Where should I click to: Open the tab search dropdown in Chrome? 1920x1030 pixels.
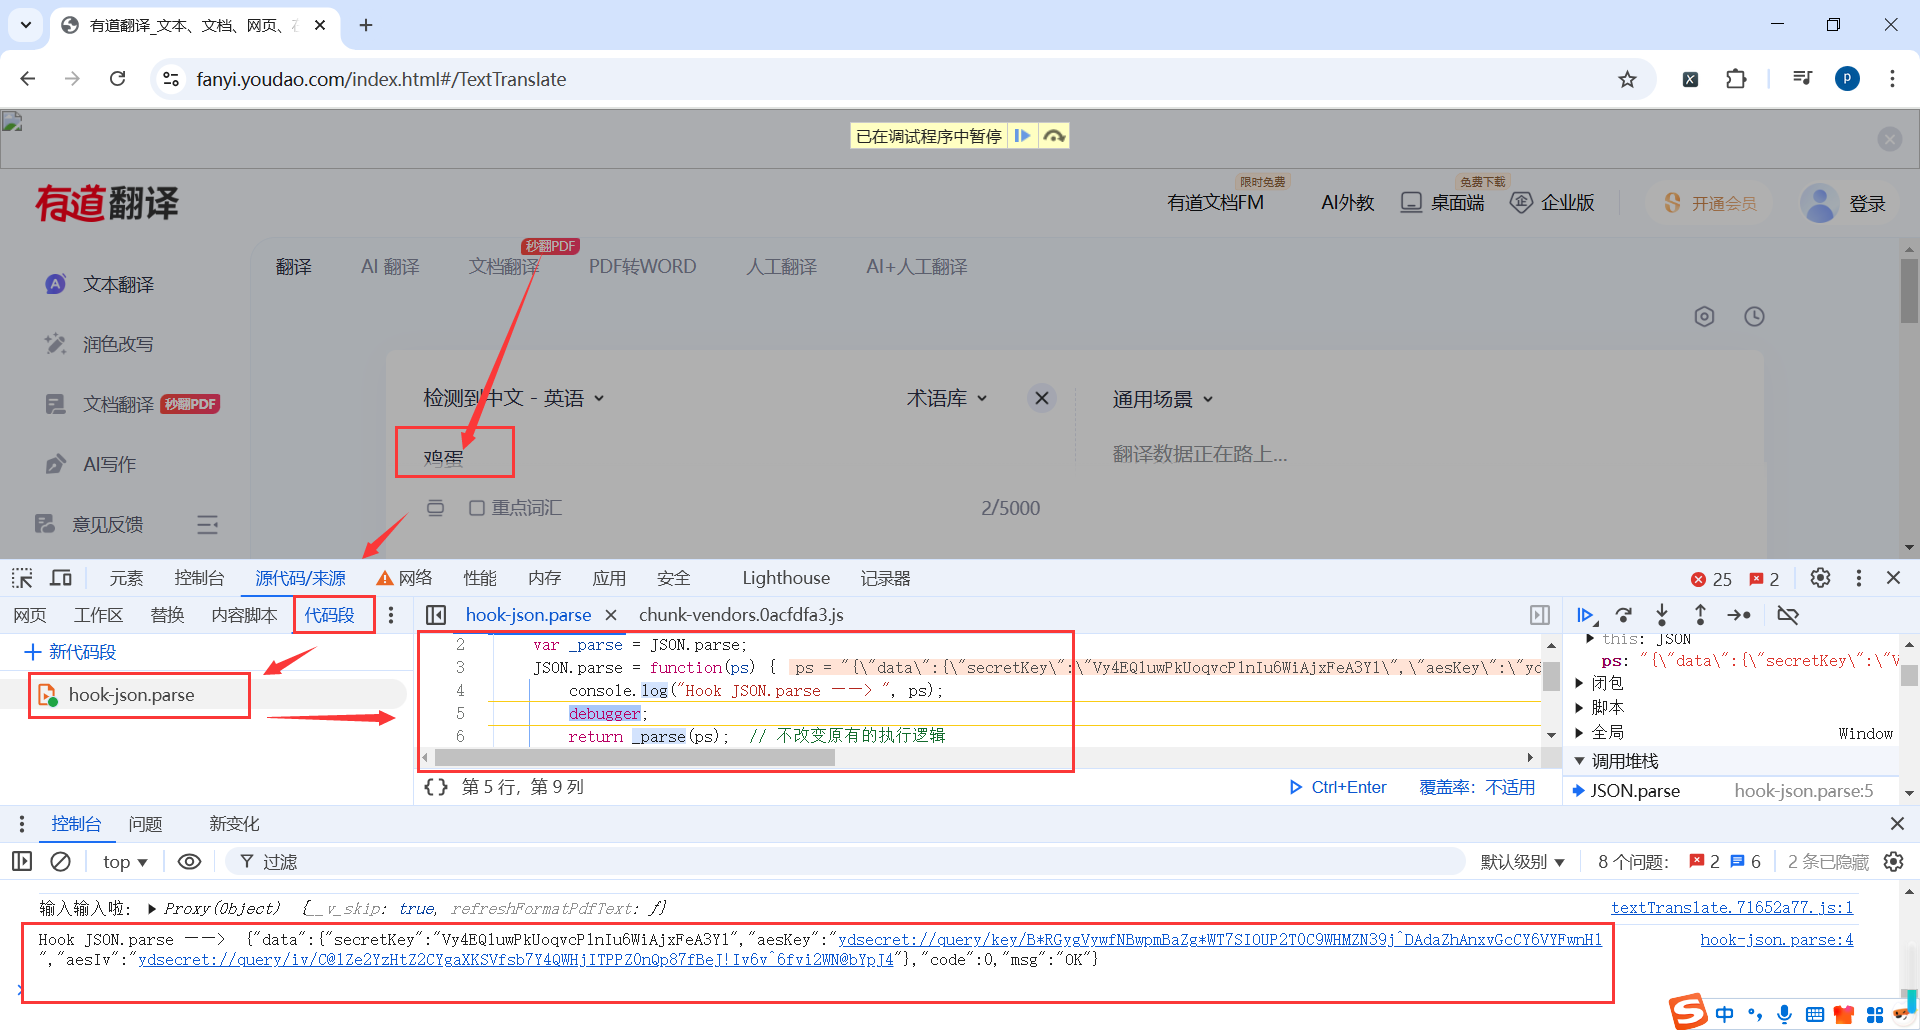[x=26, y=25]
